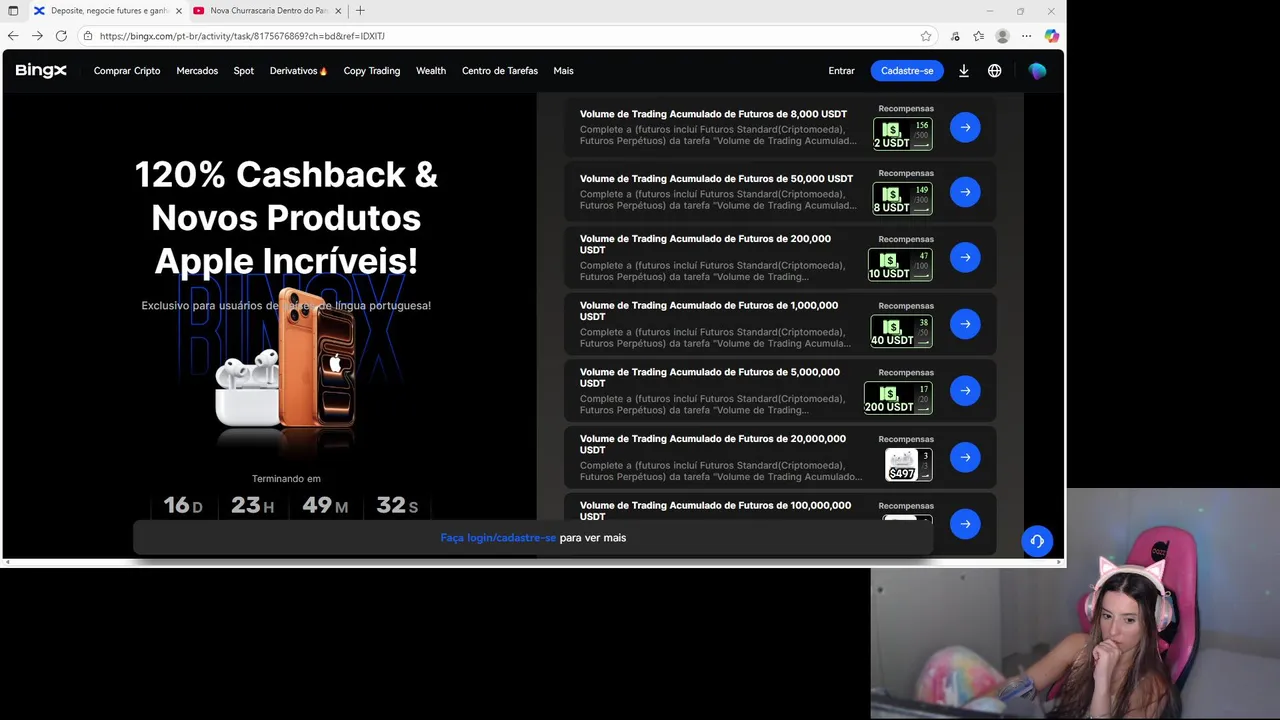Open the 50,000 USDT futures task arrow
Screen dimensions: 1280x720
965,192
